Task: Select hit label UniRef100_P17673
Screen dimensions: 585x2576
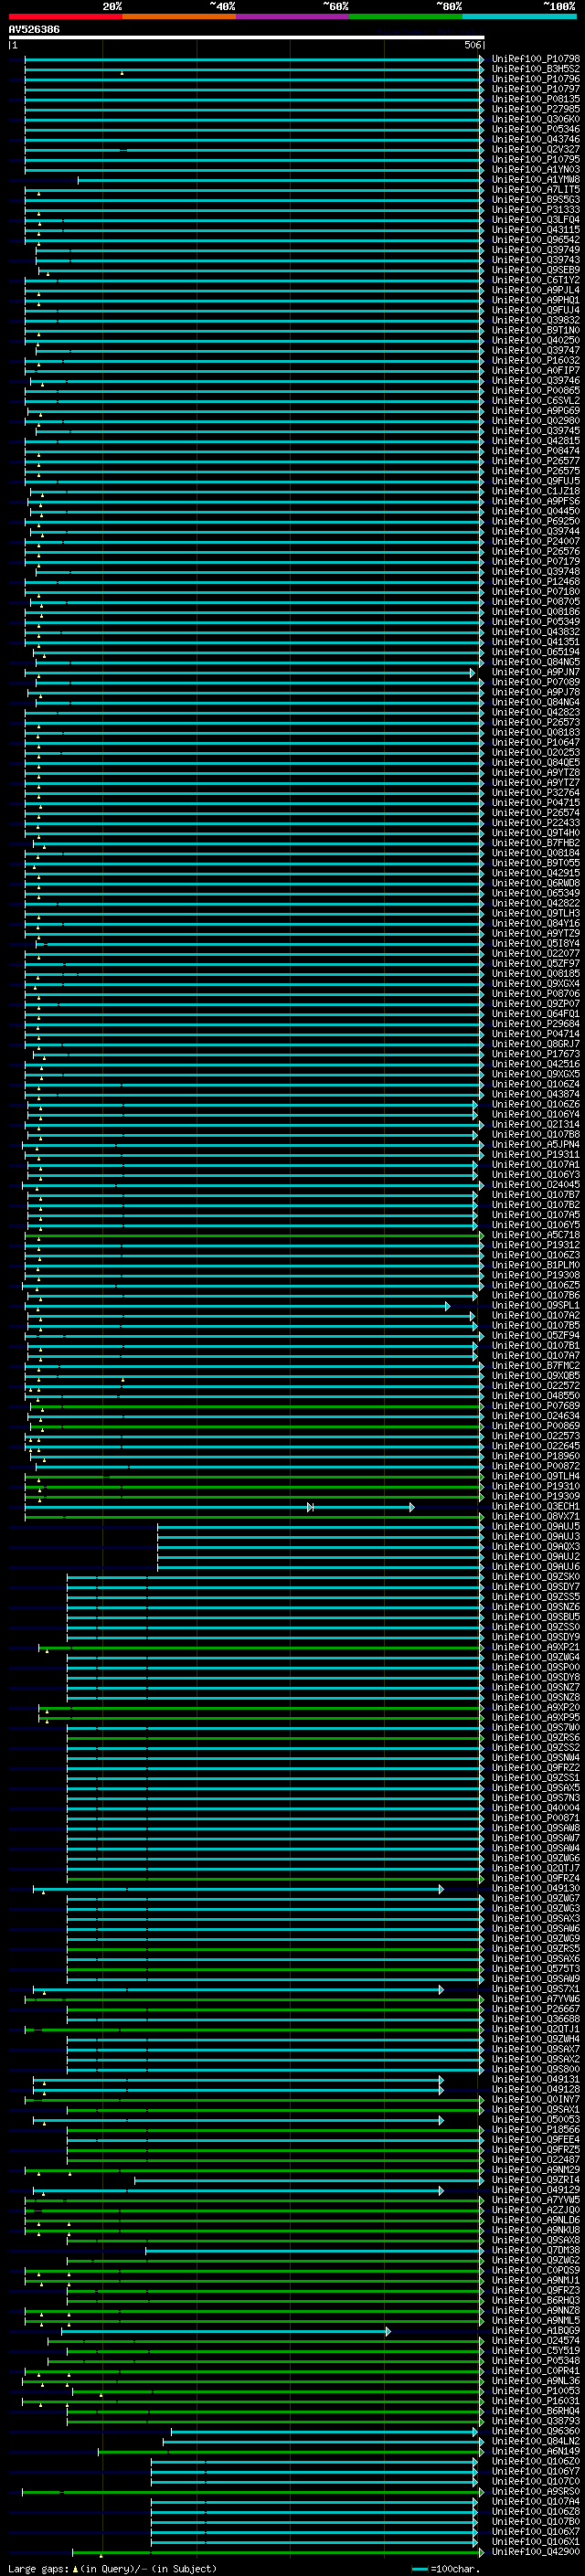Action: point(536,1053)
